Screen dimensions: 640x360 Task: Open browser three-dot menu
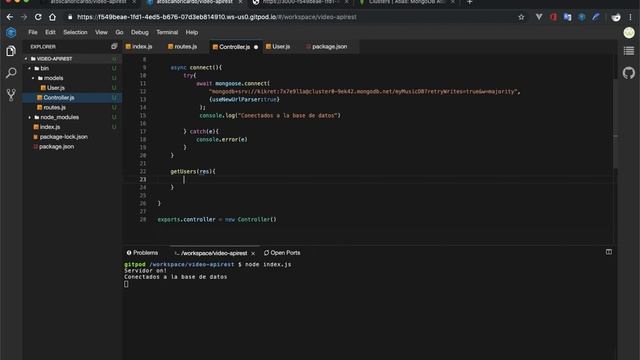(x=631, y=17)
